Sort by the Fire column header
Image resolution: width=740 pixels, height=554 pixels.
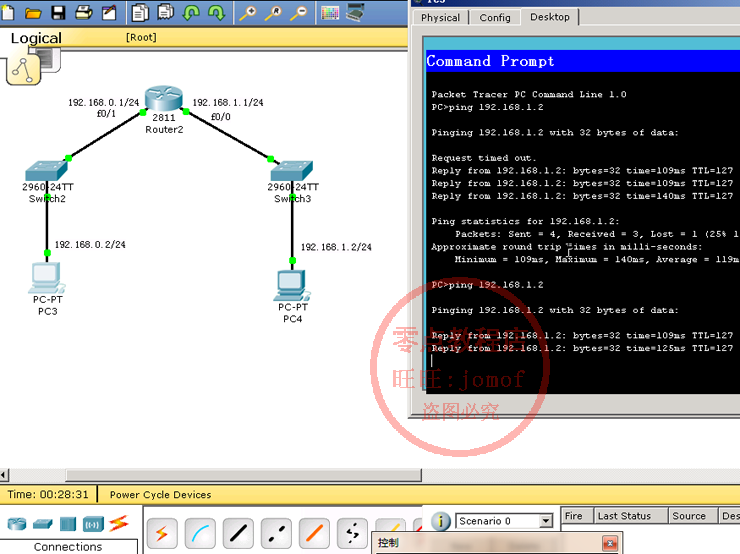(x=577, y=516)
